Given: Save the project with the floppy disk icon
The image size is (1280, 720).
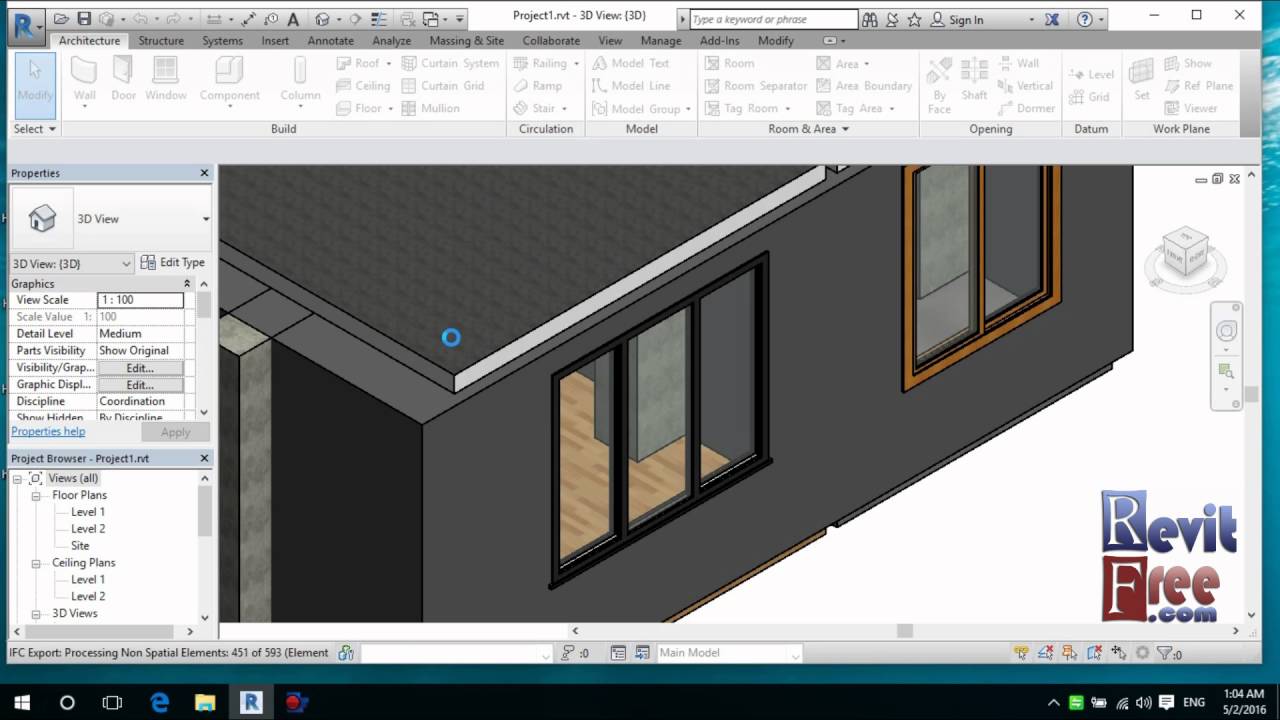Looking at the screenshot, I should point(84,19).
